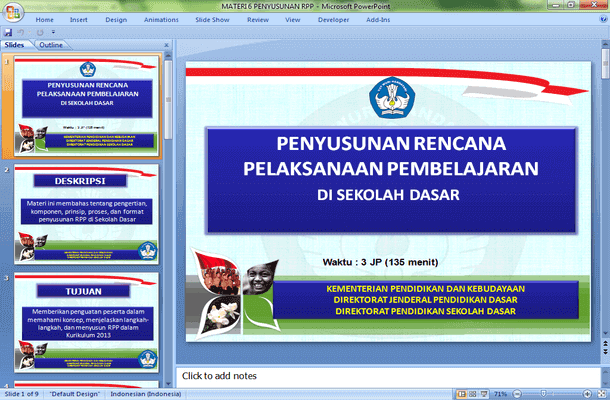Click thumbnail pane scroll up arrow

click(x=168, y=56)
